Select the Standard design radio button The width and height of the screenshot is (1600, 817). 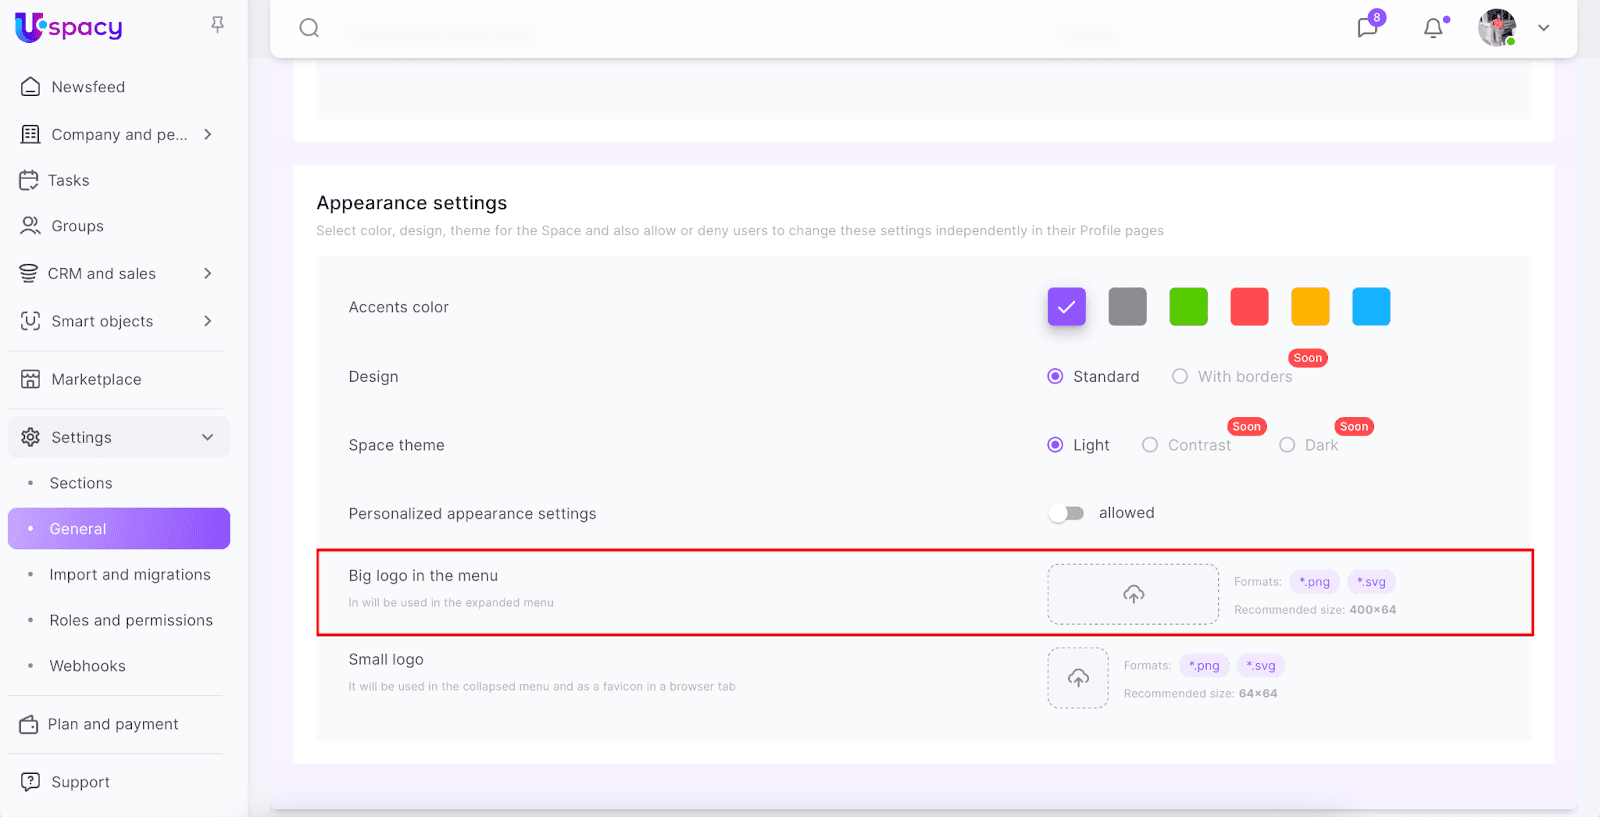[1055, 377]
